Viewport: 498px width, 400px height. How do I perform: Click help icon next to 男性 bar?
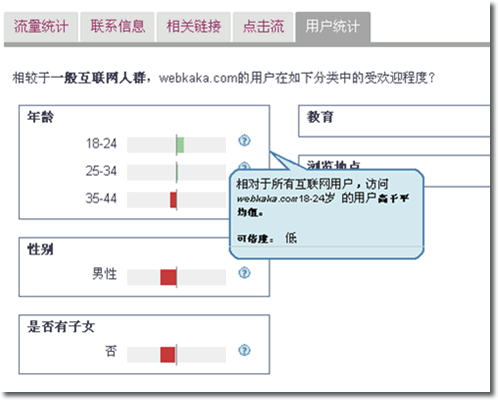[x=244, y=273]
